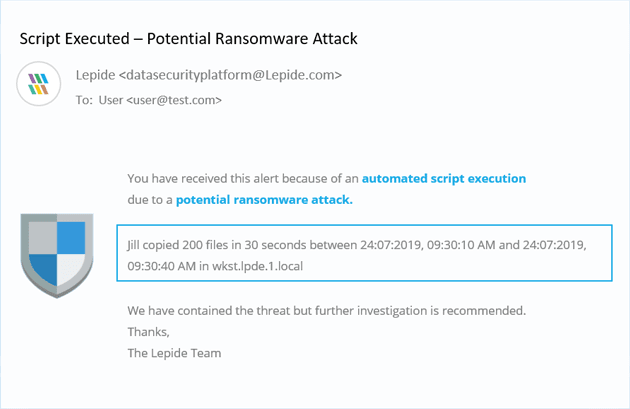The height and width of the screenshot is (409, 630).
Task: Select the boxed alert about Jill's copied files
Action: (x=364, y=253)
